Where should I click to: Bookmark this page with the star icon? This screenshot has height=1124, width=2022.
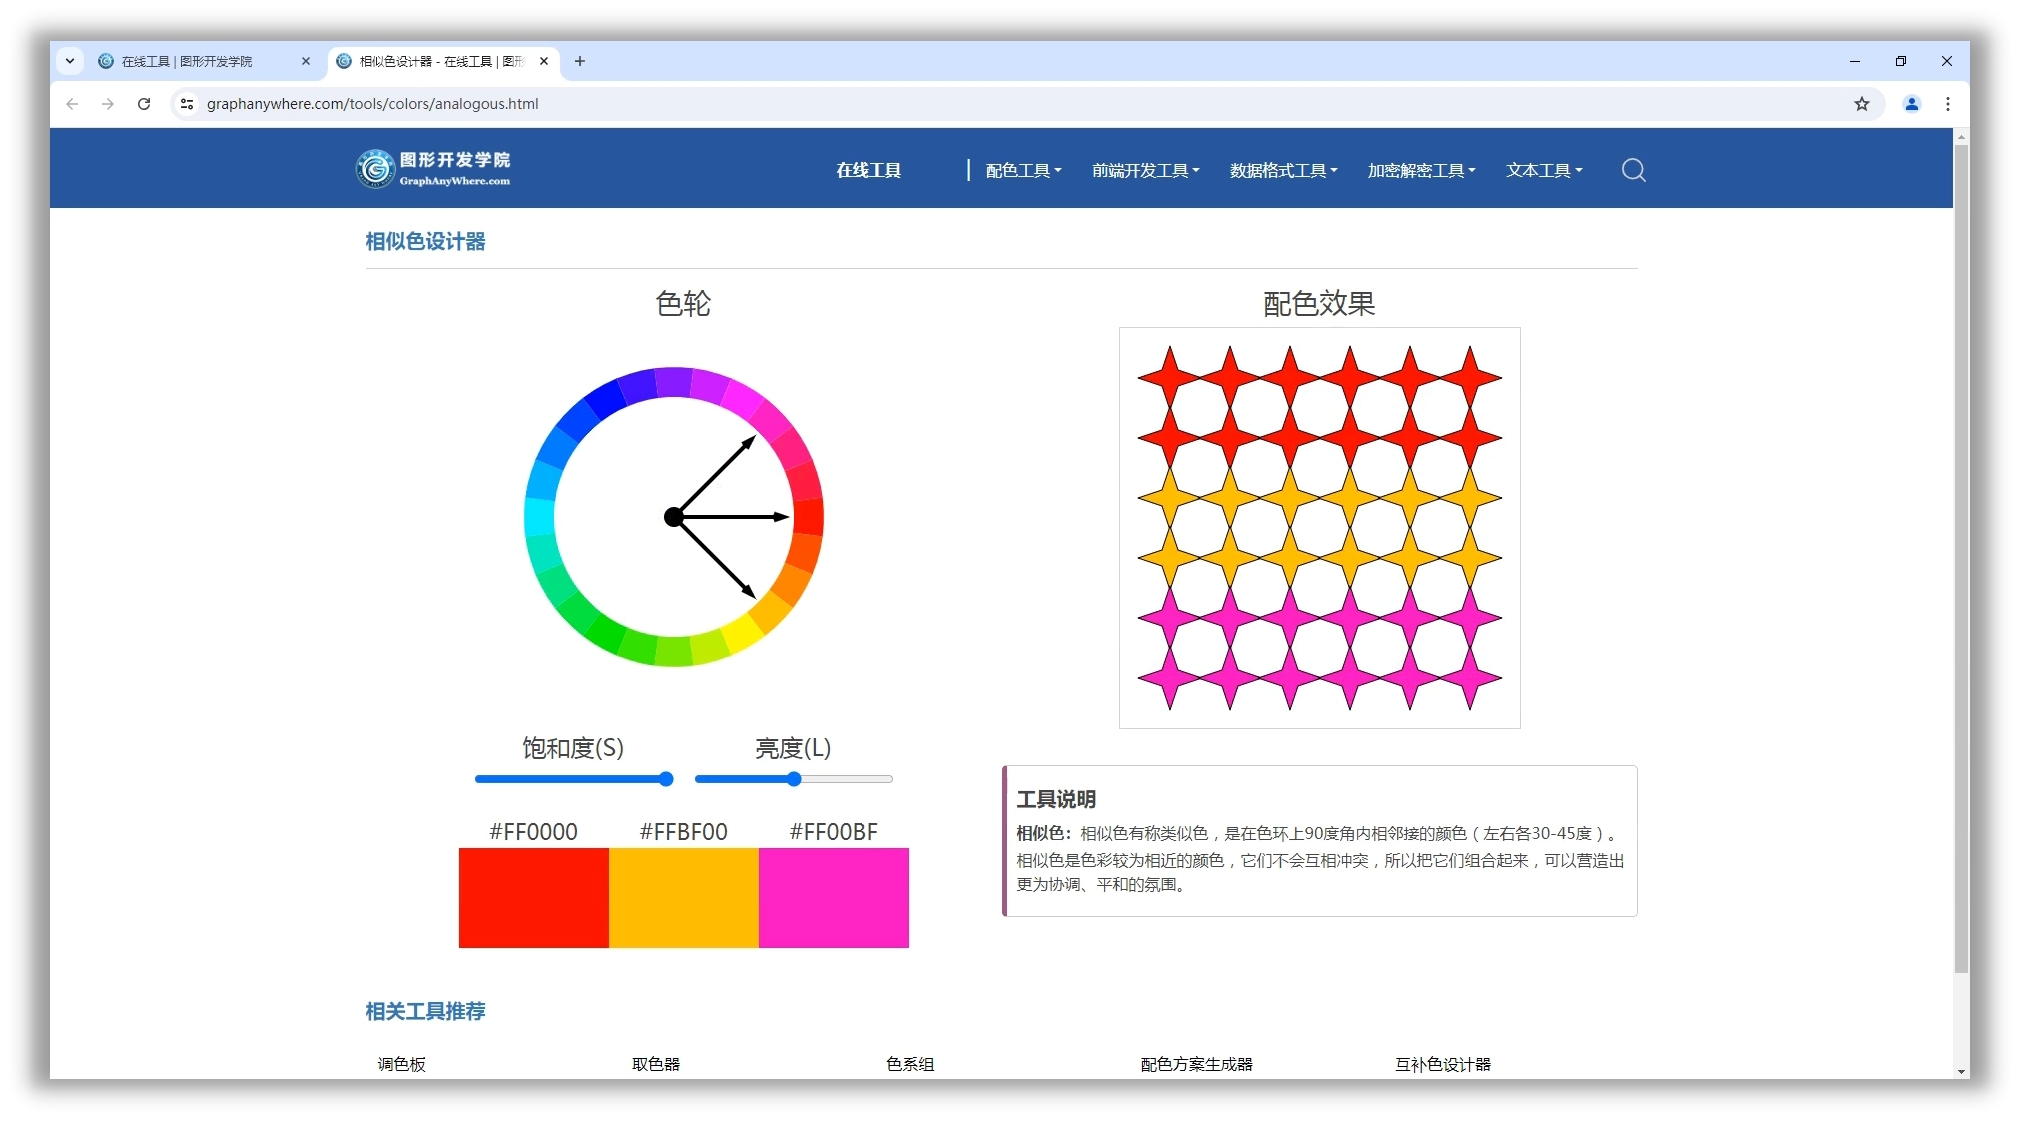(x=1861, y=104)
